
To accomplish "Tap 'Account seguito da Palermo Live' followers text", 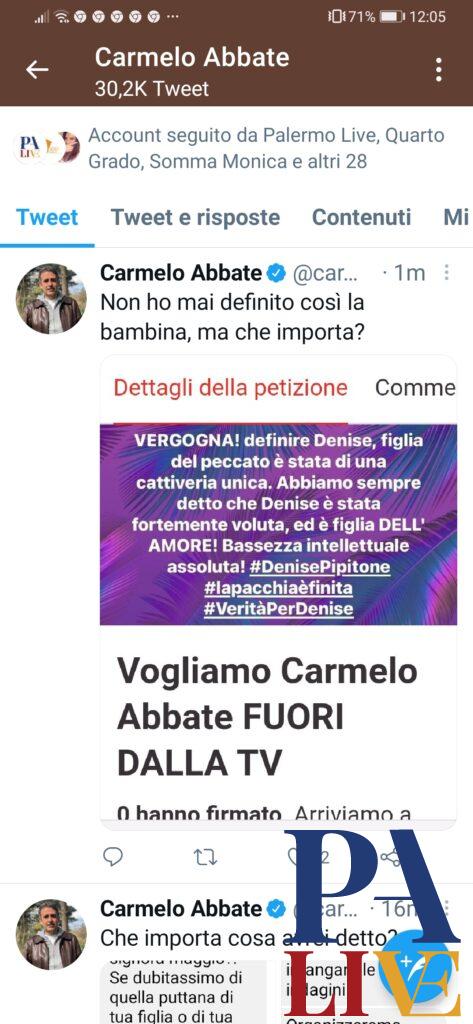I will pyautogui.click(x=266, y=148).
